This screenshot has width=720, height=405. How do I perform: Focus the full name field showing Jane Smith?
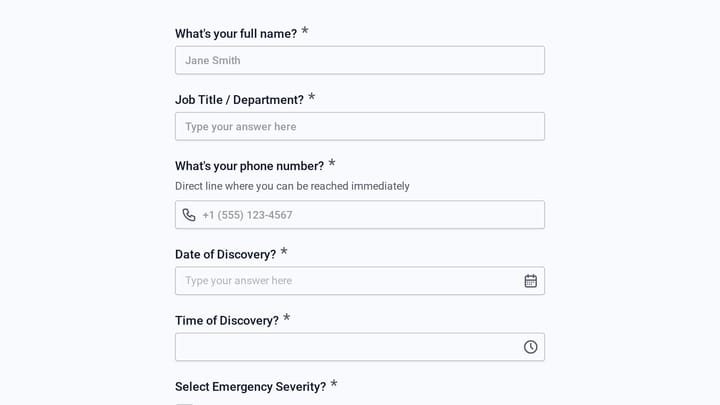click(x=360, y=60)
